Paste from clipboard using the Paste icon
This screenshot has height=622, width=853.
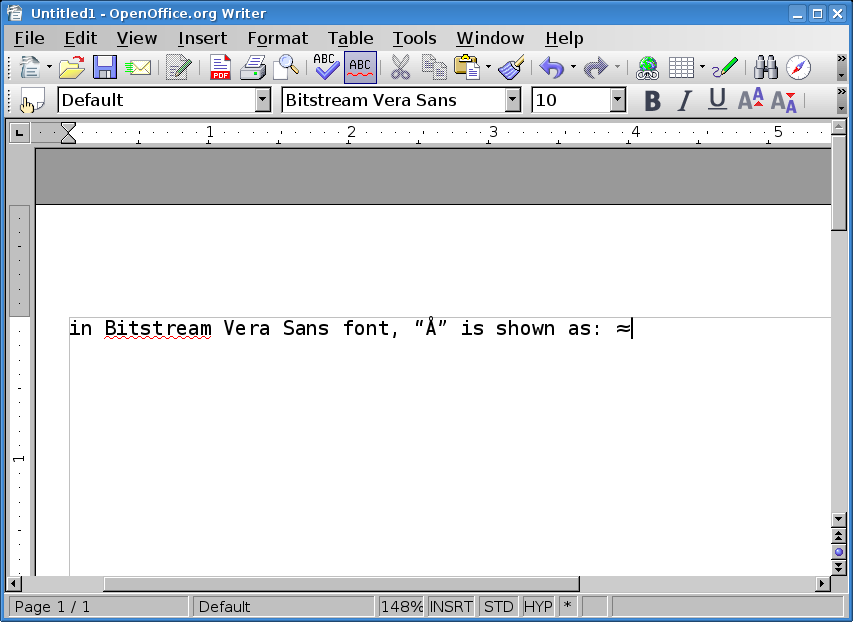coord(467,67)
